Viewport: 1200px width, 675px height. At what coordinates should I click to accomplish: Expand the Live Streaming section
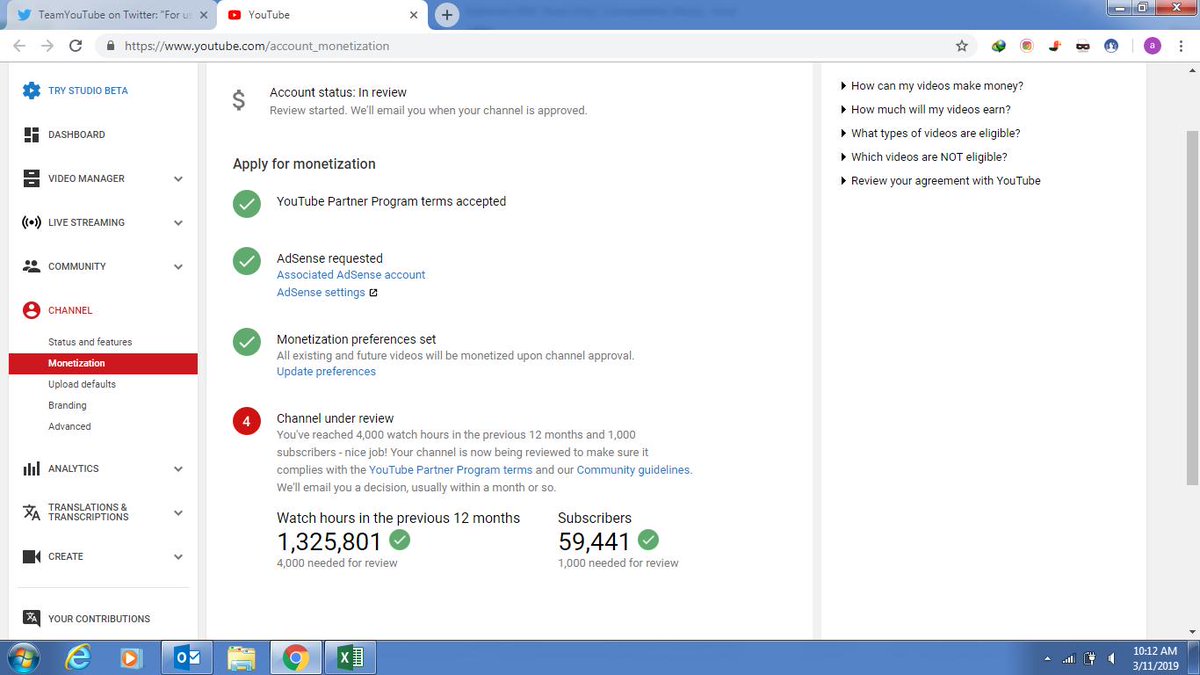tap(178, 223)
